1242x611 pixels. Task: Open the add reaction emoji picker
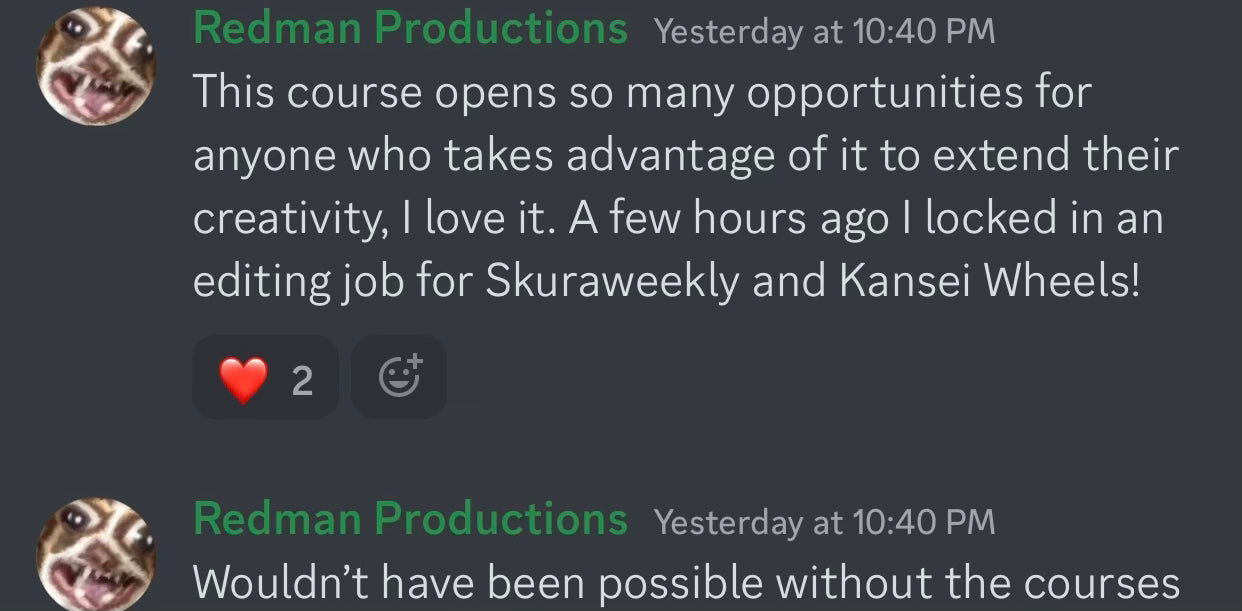coord(399,377)
